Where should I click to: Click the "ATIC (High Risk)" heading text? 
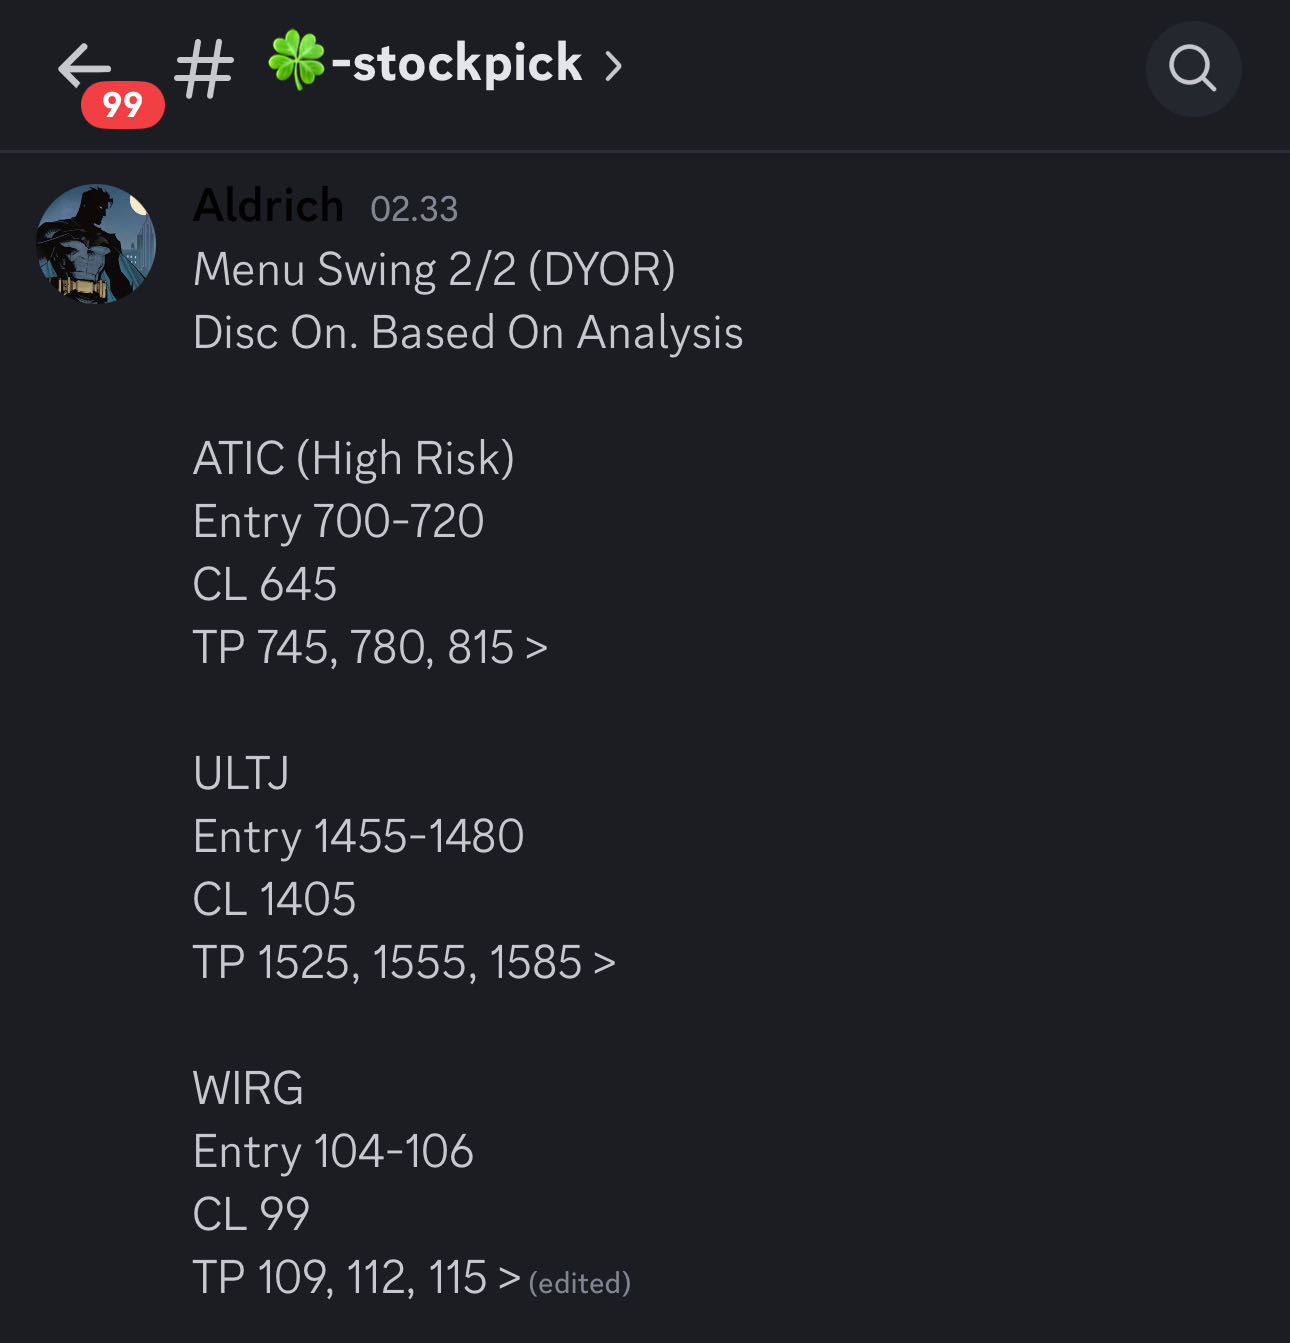point(353,459)
